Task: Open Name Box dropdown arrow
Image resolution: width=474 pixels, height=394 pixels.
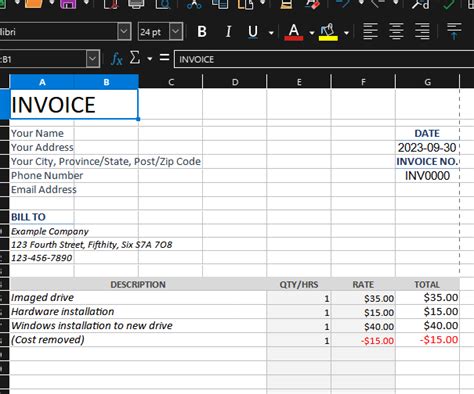Action: tap(93, 59)
